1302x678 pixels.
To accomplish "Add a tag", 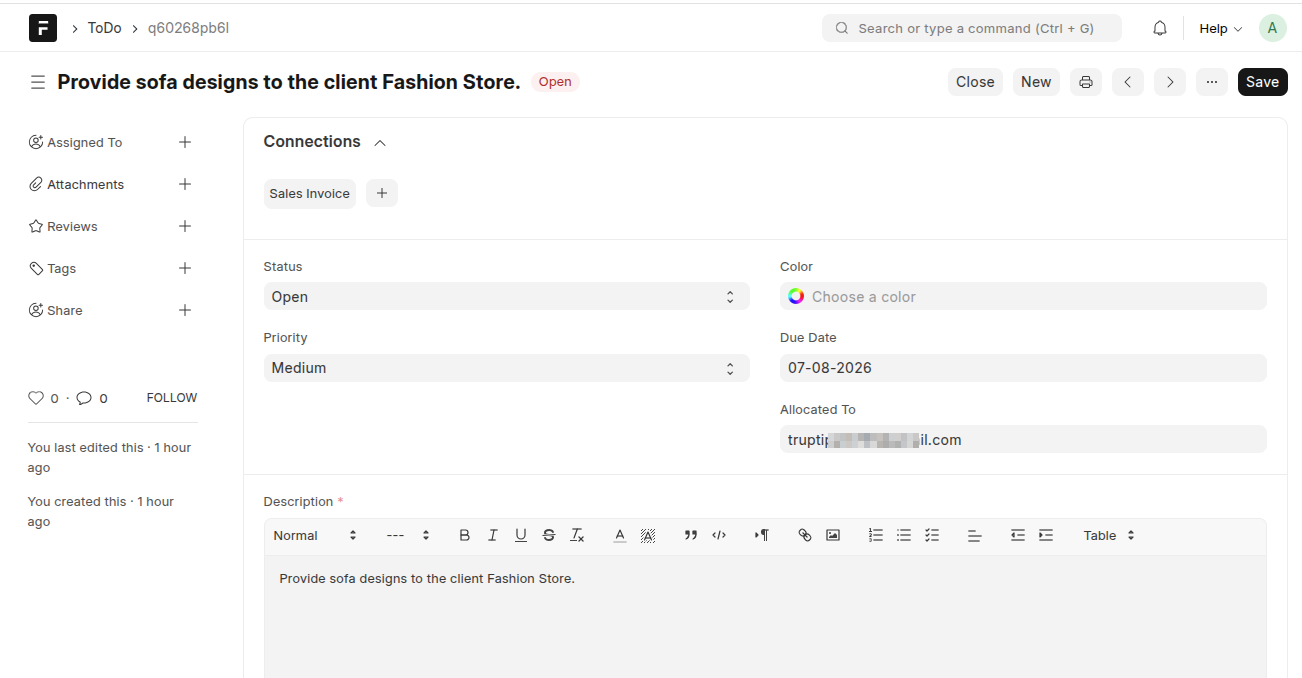I will (185, 268).
